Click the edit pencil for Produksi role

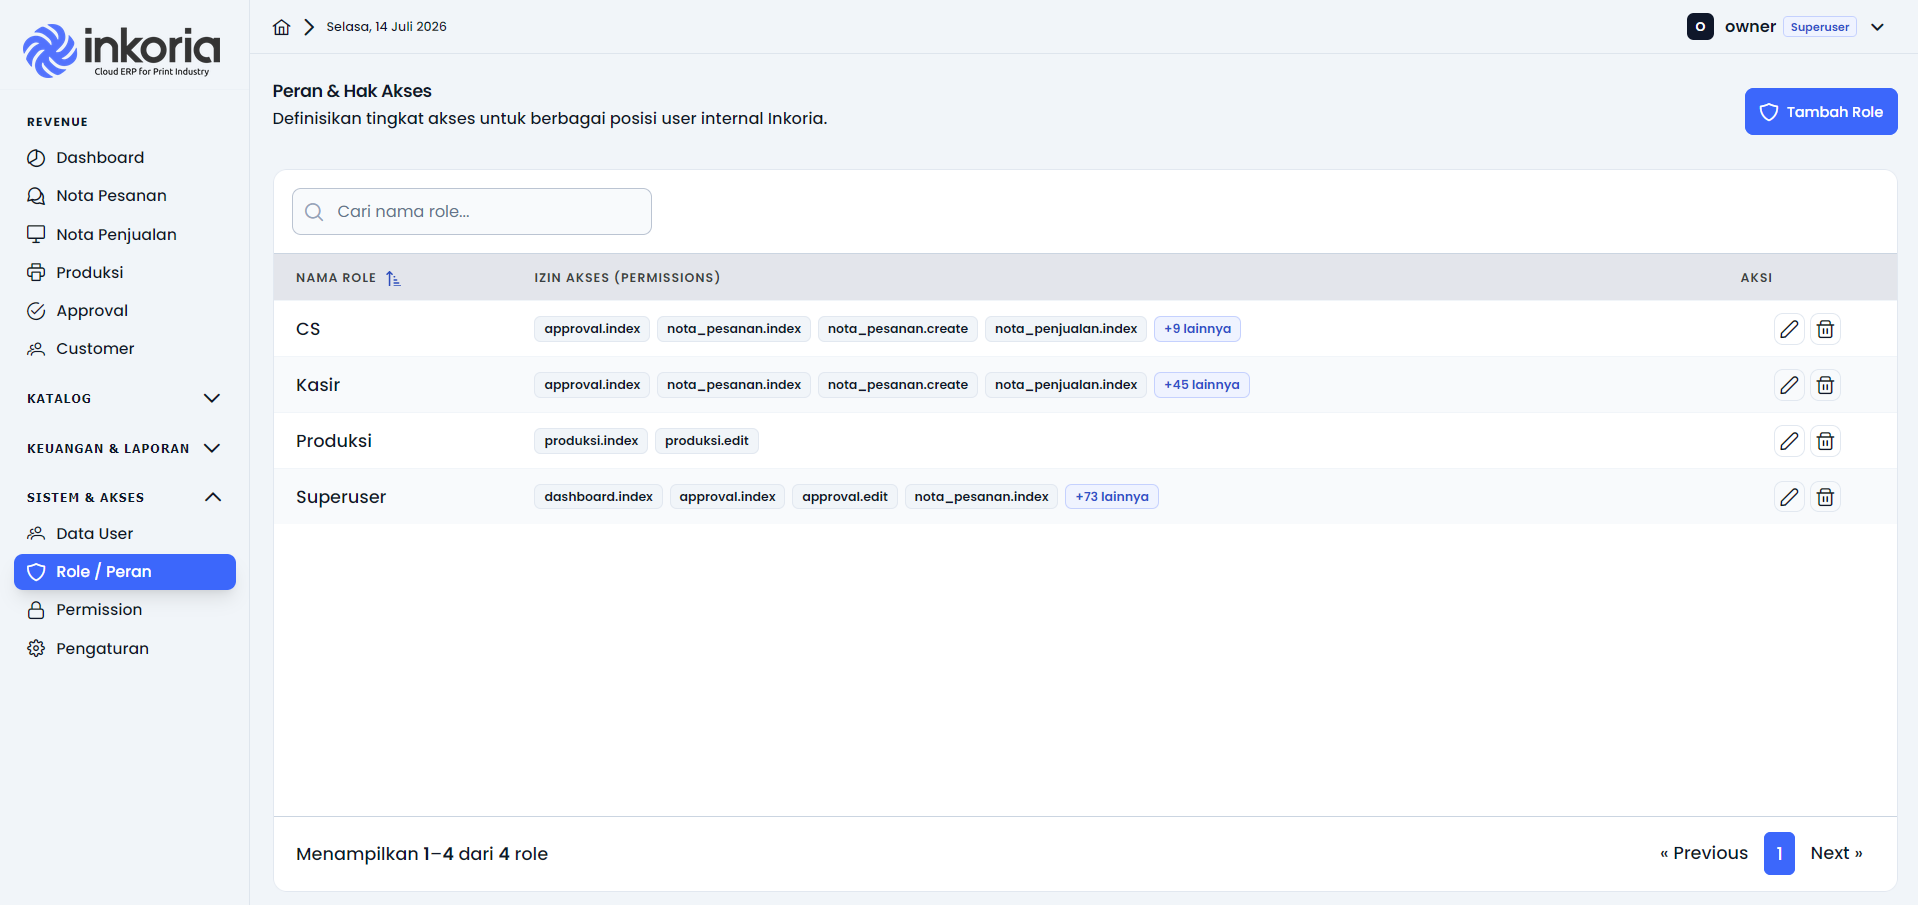1789,441
